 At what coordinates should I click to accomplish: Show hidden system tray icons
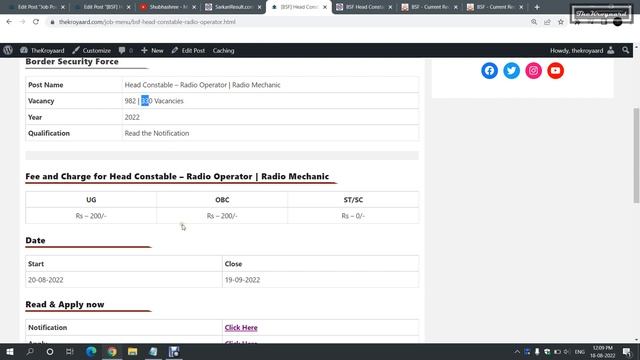(517, 351)
